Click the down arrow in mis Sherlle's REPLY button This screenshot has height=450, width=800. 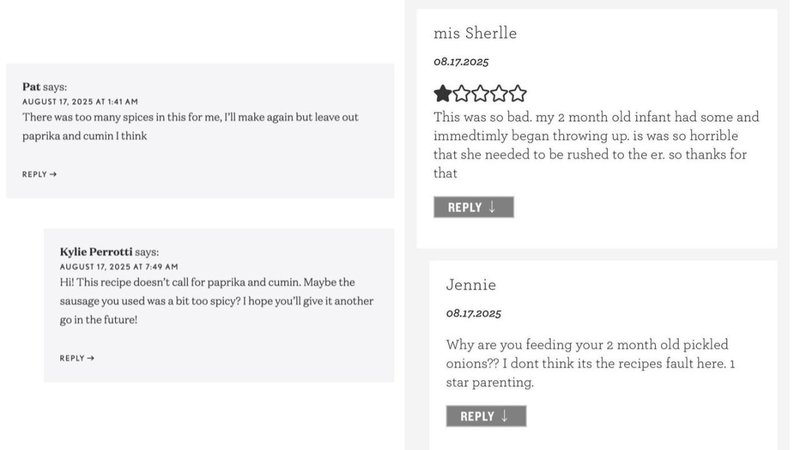(493, 207)
